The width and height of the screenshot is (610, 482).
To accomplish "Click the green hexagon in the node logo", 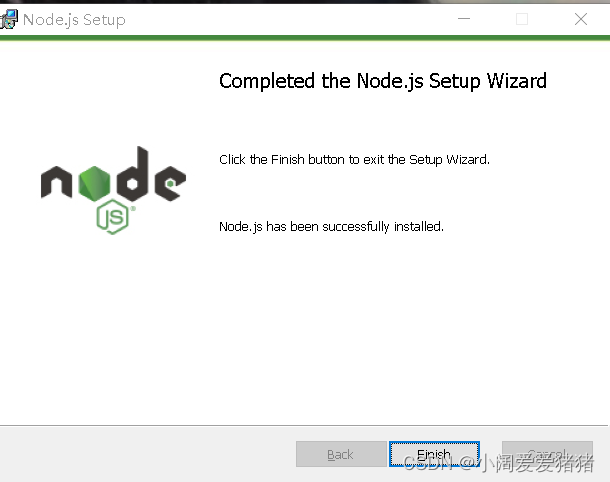I will point(94,183).
